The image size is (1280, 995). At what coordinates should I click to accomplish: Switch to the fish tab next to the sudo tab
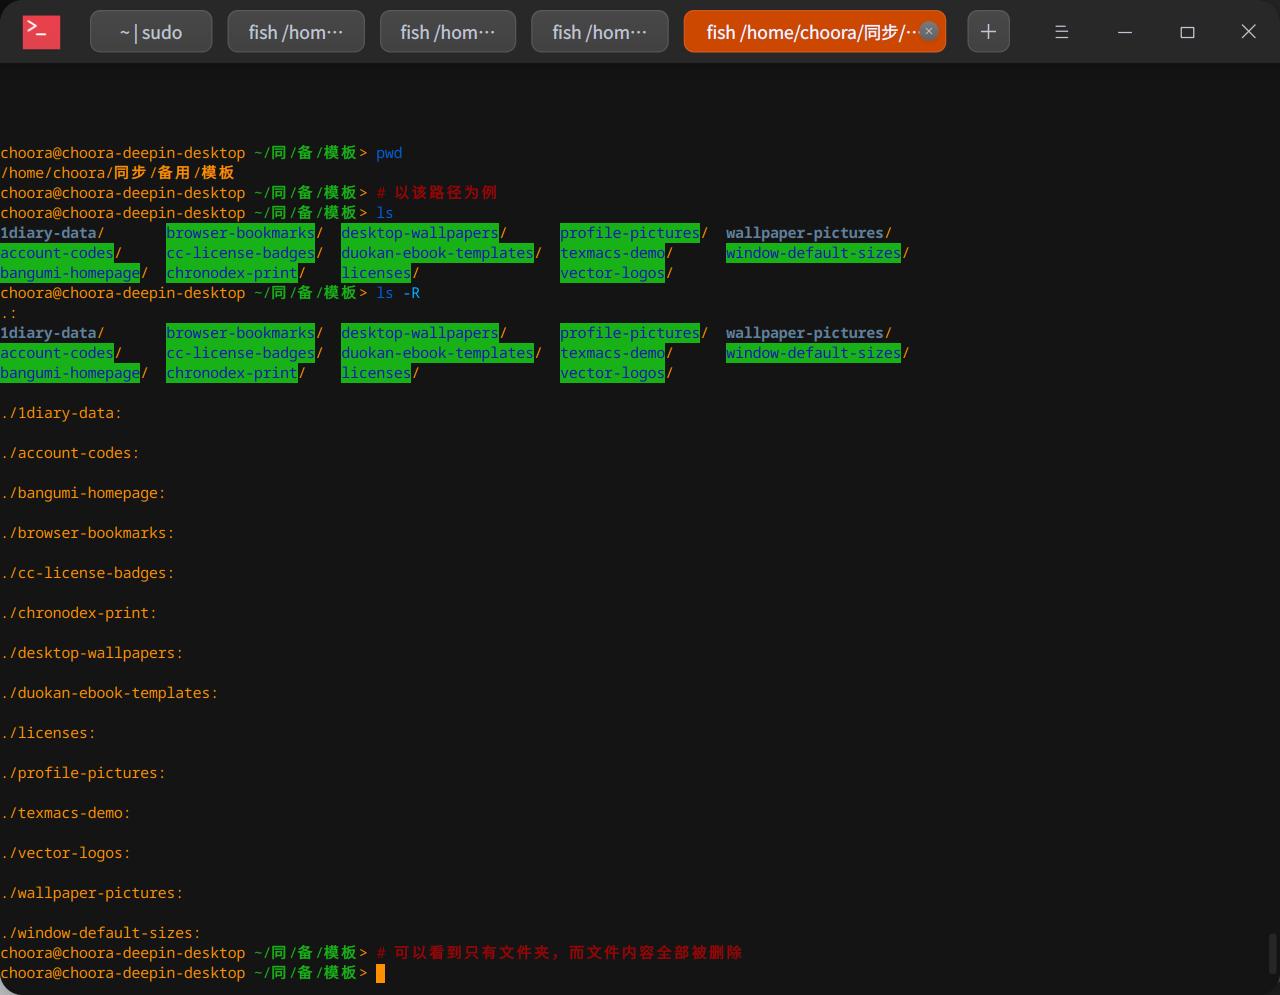pos(296,32)
